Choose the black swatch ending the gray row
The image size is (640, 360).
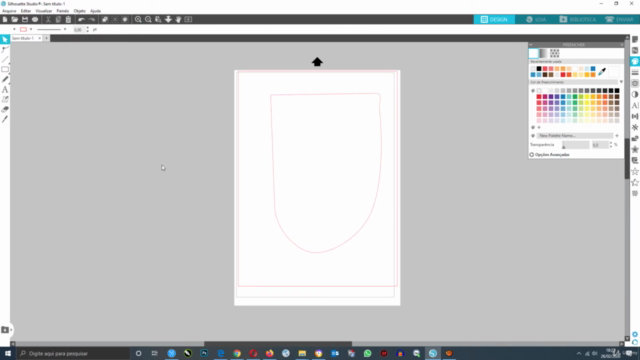tap(617, 91)
